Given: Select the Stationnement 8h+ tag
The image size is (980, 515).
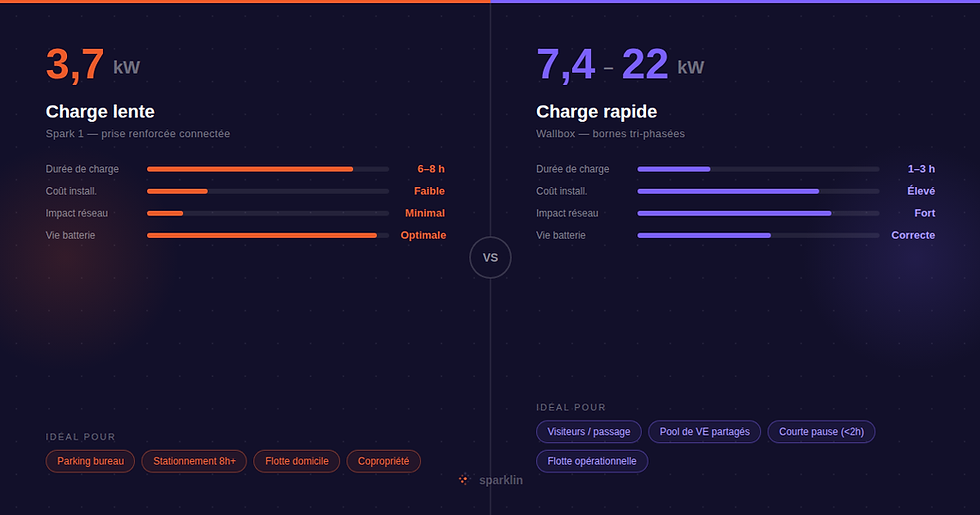Looking at the screenshot, I should tap(194, 461).
